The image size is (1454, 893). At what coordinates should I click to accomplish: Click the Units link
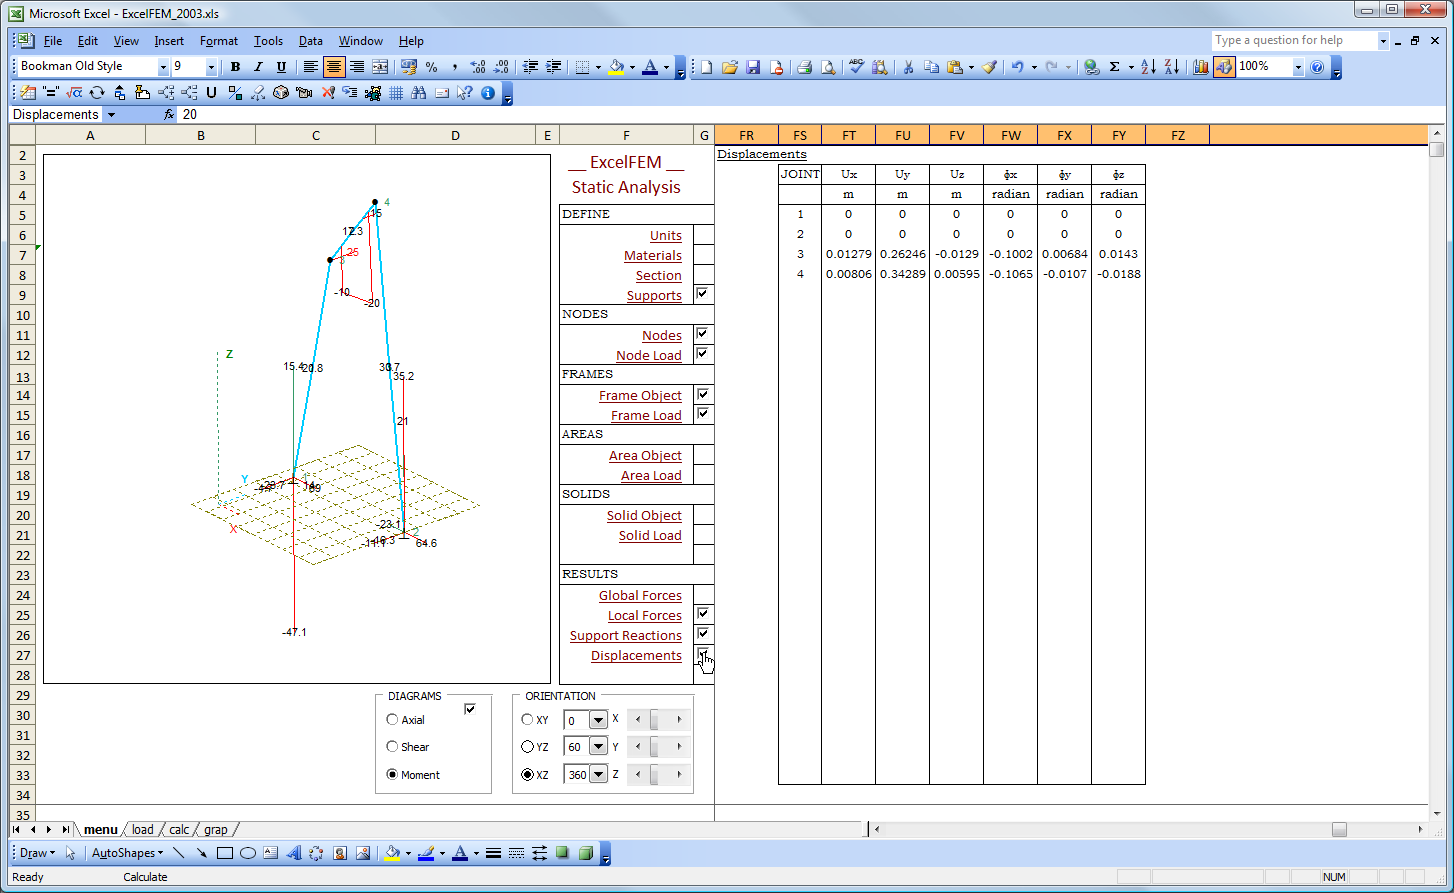[666, 236]
